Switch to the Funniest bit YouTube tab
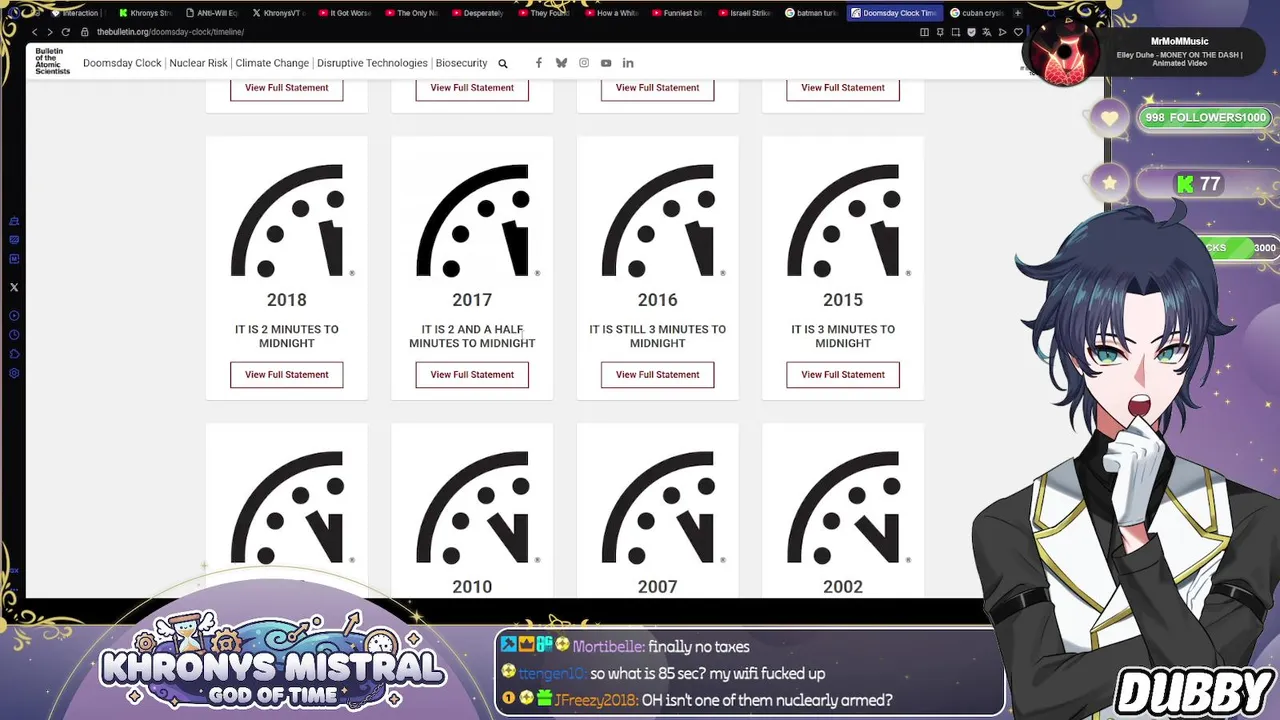The image size is (1280, 720). 677,13
